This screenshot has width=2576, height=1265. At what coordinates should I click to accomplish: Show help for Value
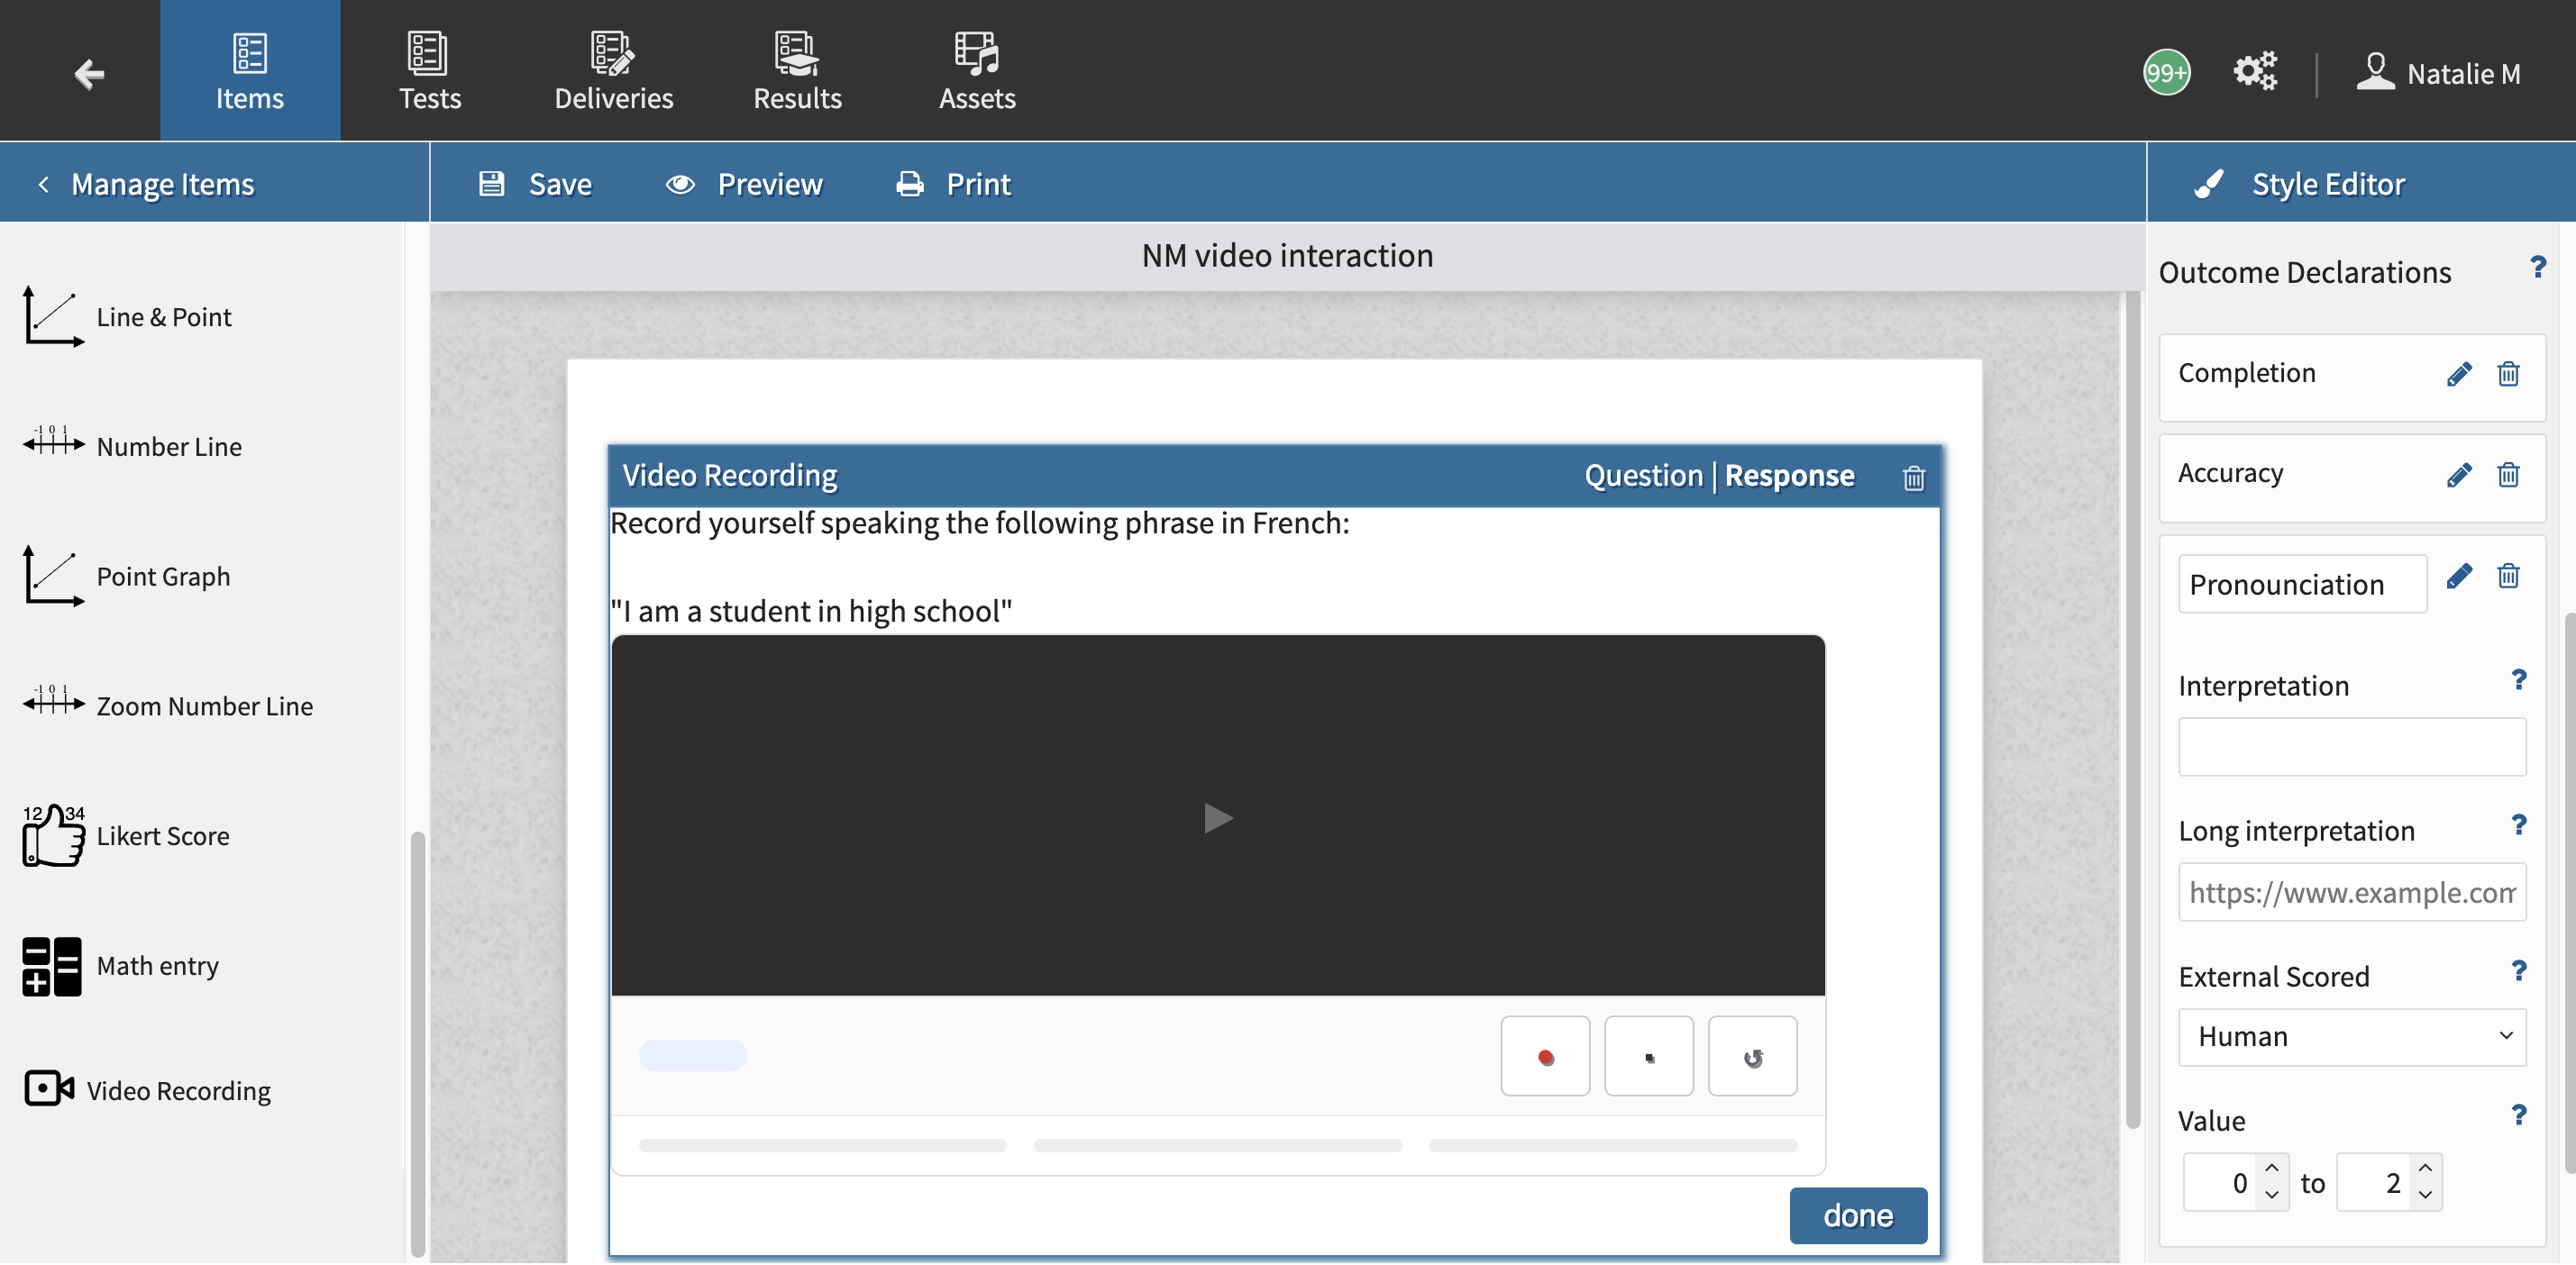2519,1115
